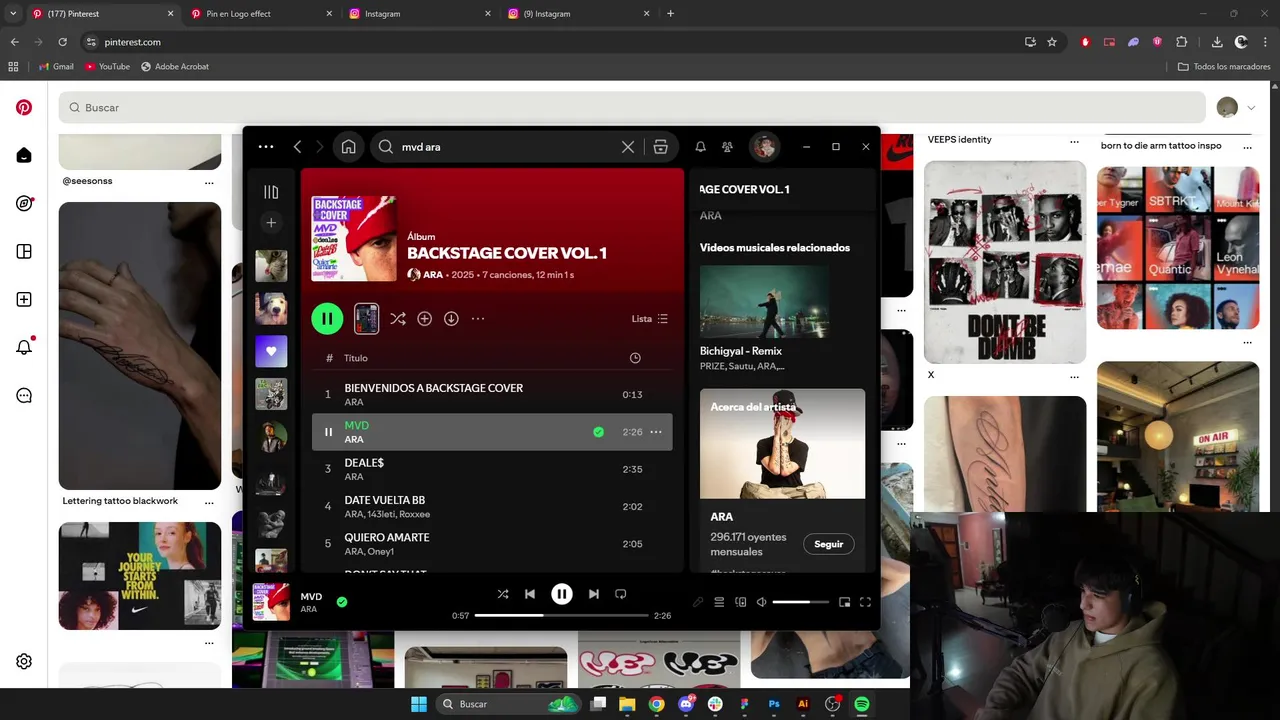Toggle shuffle in the album header row
The width and height of the screenshot is (1280, 720).
[398, 319]
